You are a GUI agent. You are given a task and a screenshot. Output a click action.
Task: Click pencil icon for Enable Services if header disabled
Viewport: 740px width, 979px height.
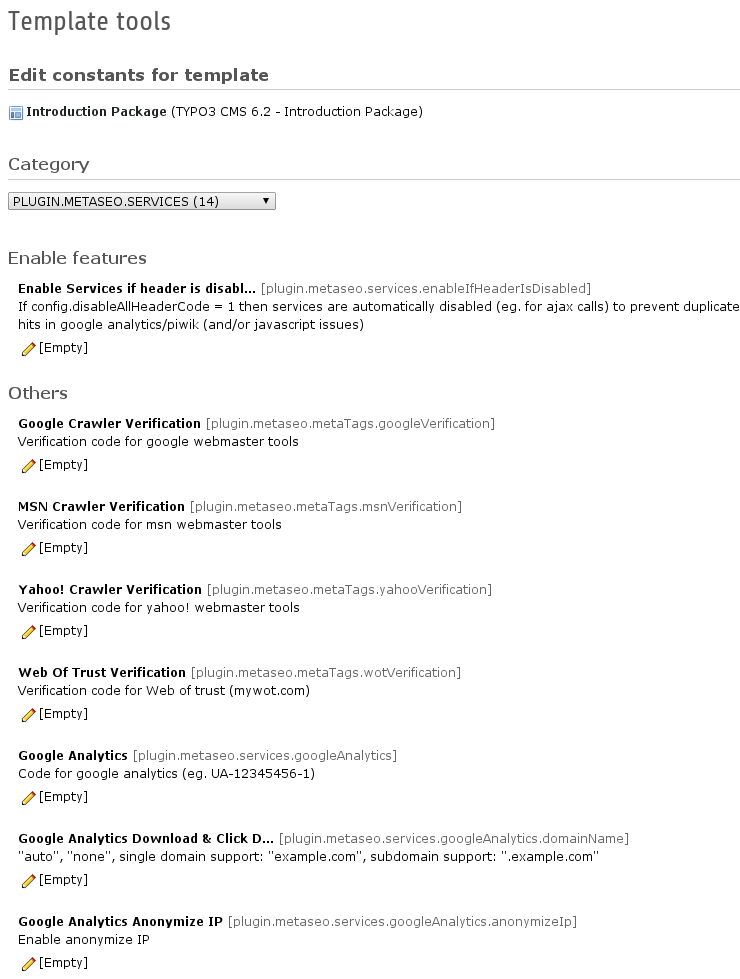pyautogui.click(x=28, y=349)
